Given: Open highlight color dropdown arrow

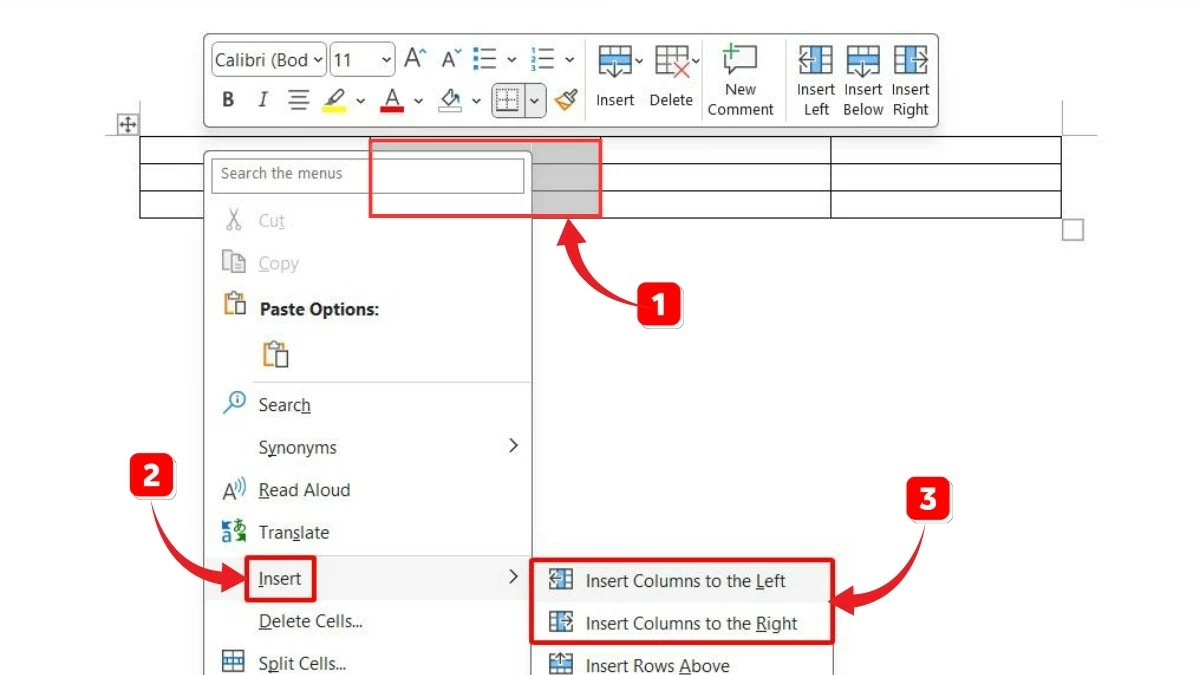Looking at the screenshot, I should (361, 101).
